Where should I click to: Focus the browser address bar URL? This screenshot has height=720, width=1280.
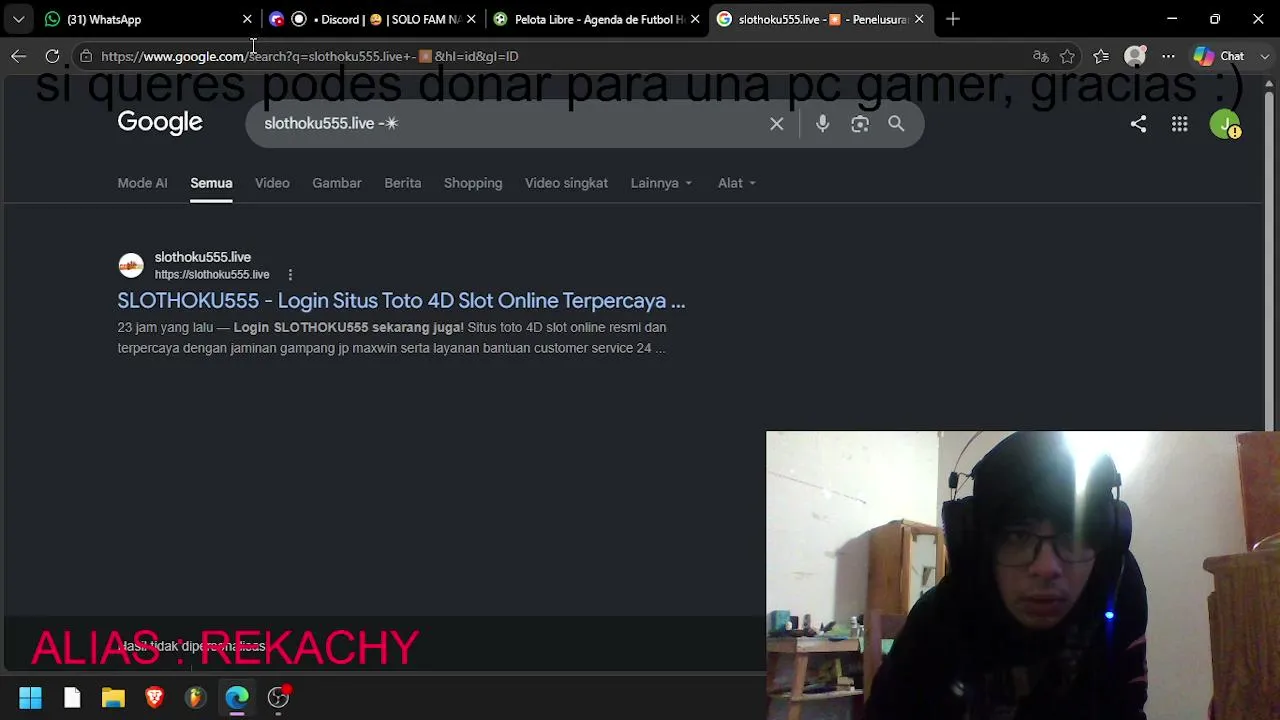[310, 56]
